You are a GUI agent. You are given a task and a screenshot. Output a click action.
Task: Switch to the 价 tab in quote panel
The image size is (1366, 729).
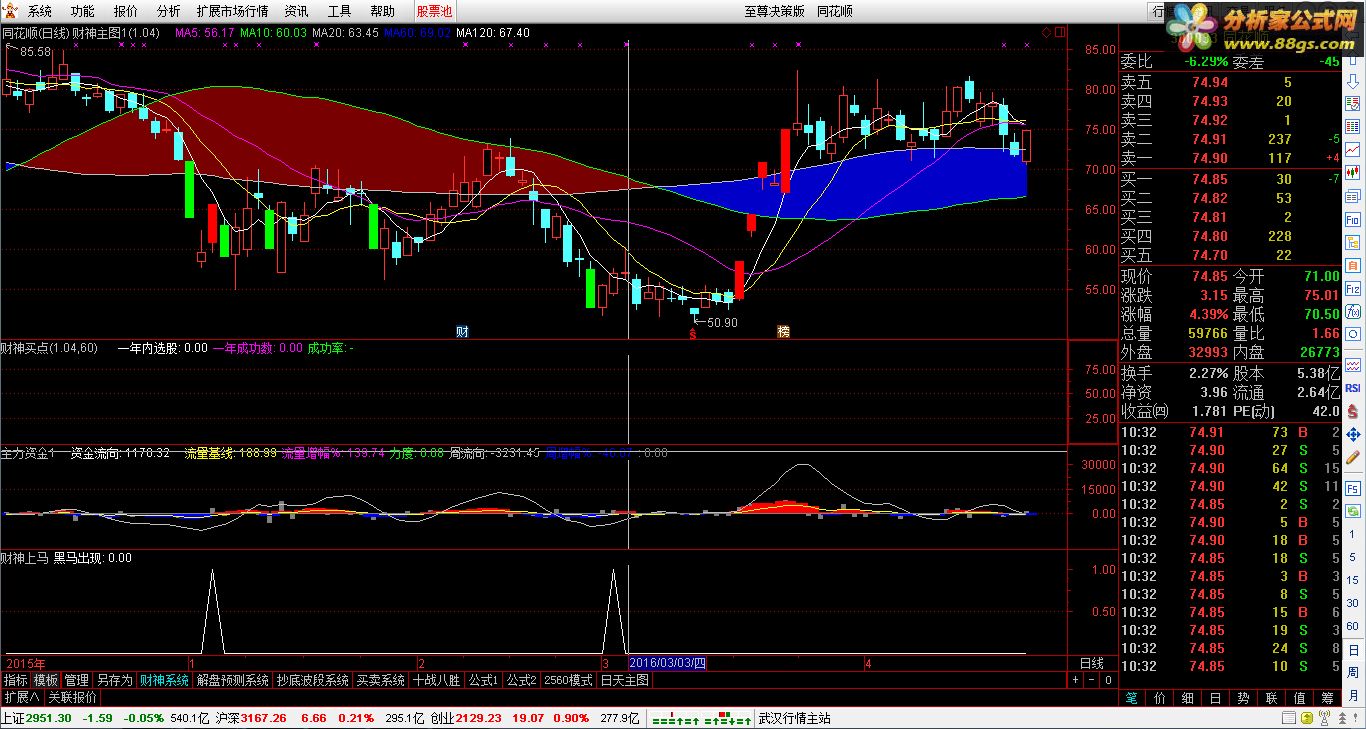[x=1160, y=698]
